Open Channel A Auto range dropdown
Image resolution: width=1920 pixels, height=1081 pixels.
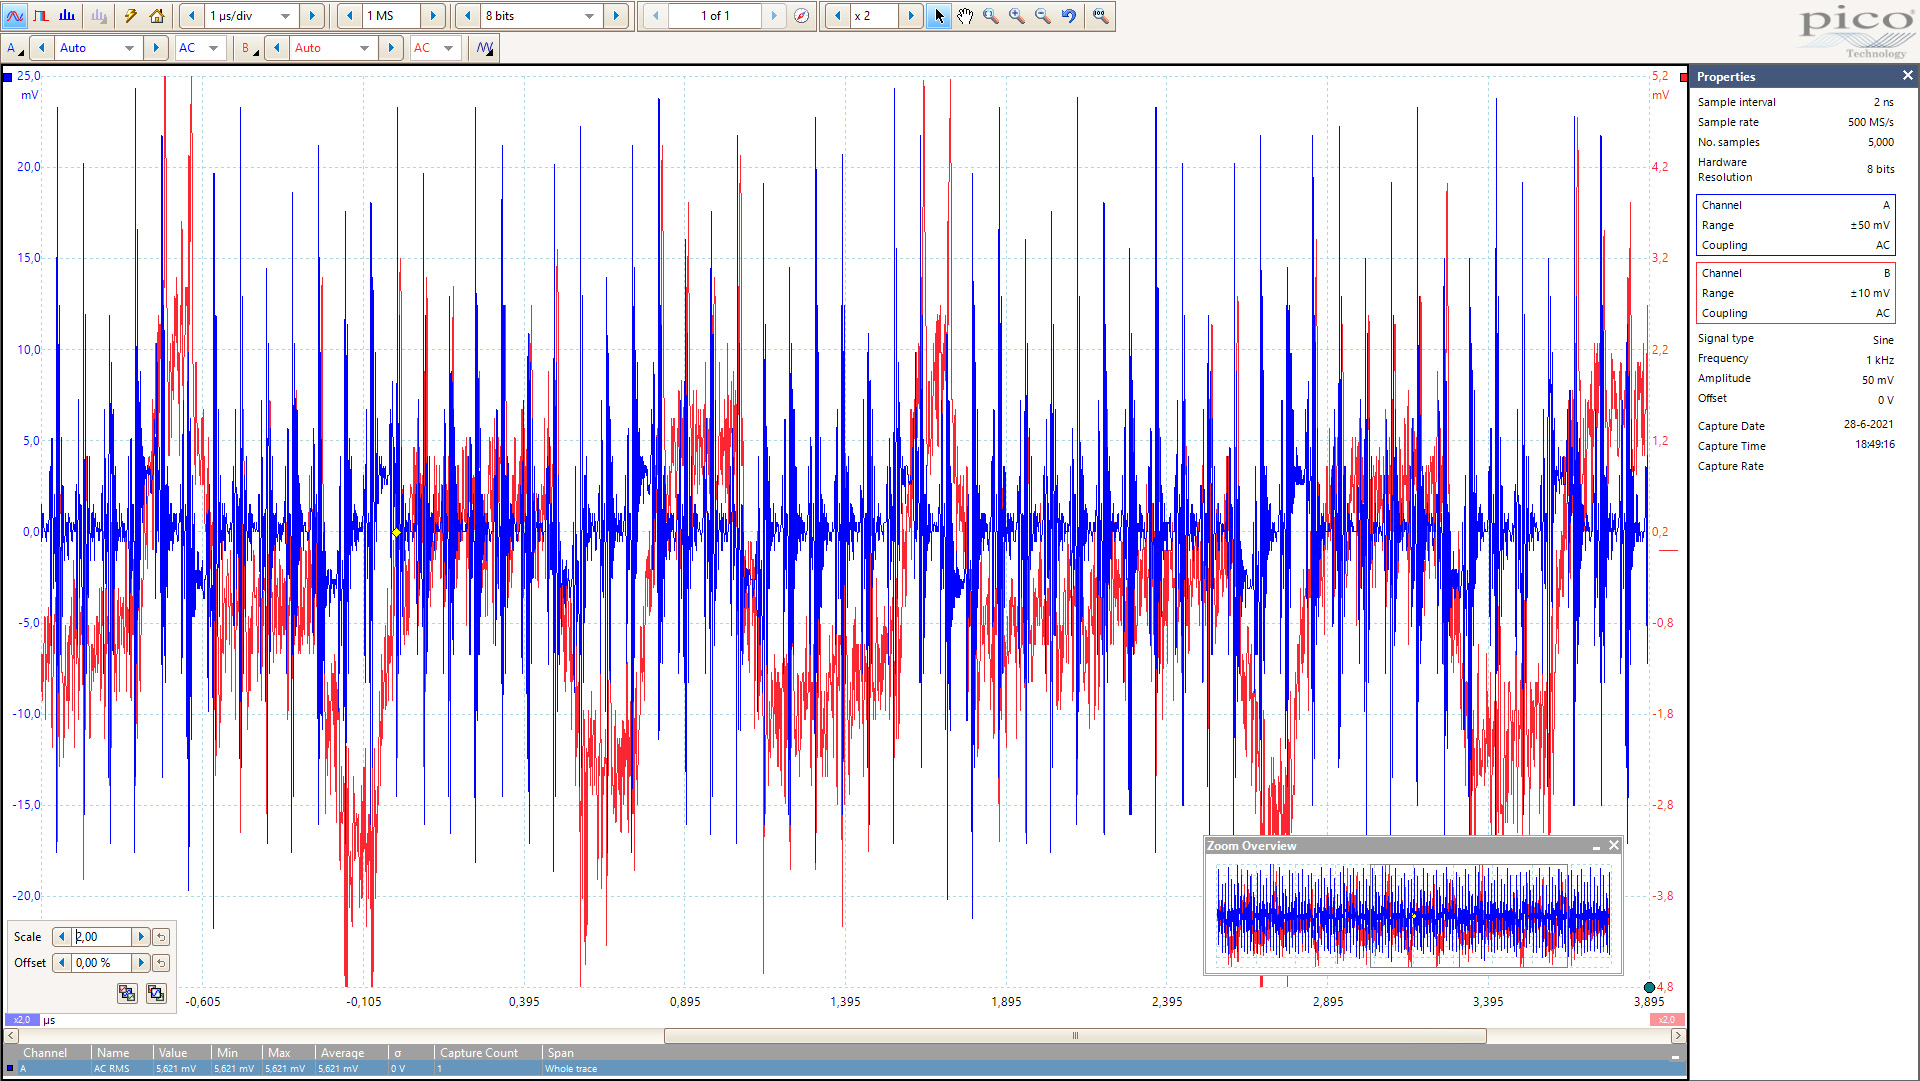coord(129,48)
